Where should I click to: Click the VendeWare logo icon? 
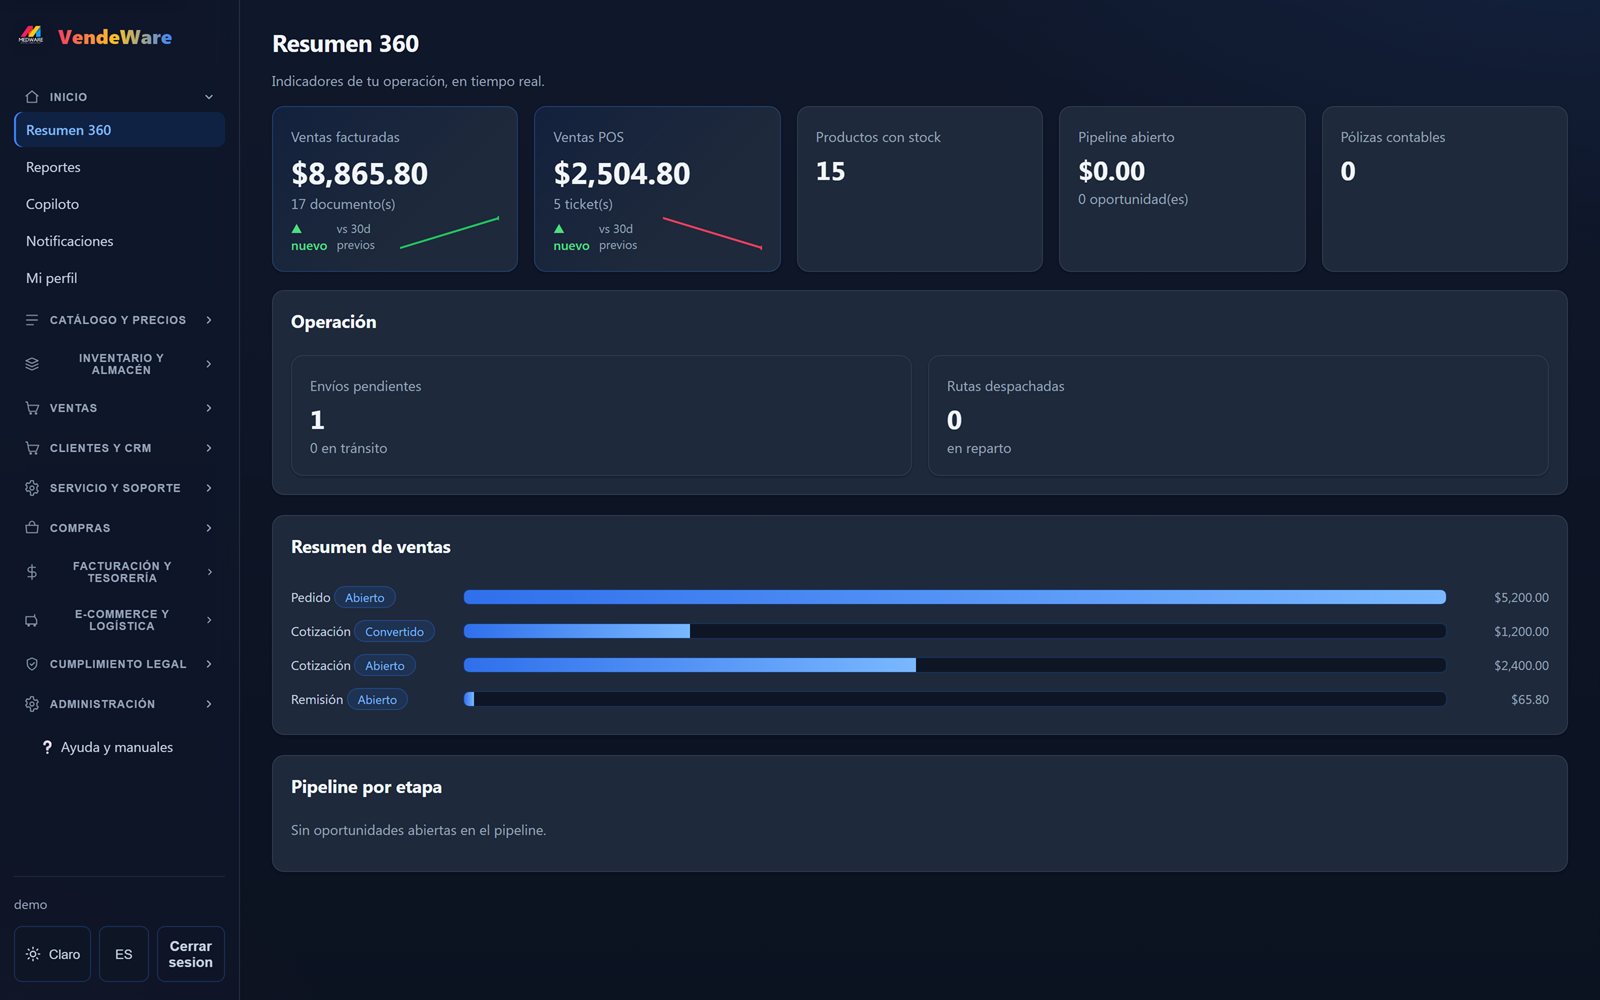click(31, 36)
